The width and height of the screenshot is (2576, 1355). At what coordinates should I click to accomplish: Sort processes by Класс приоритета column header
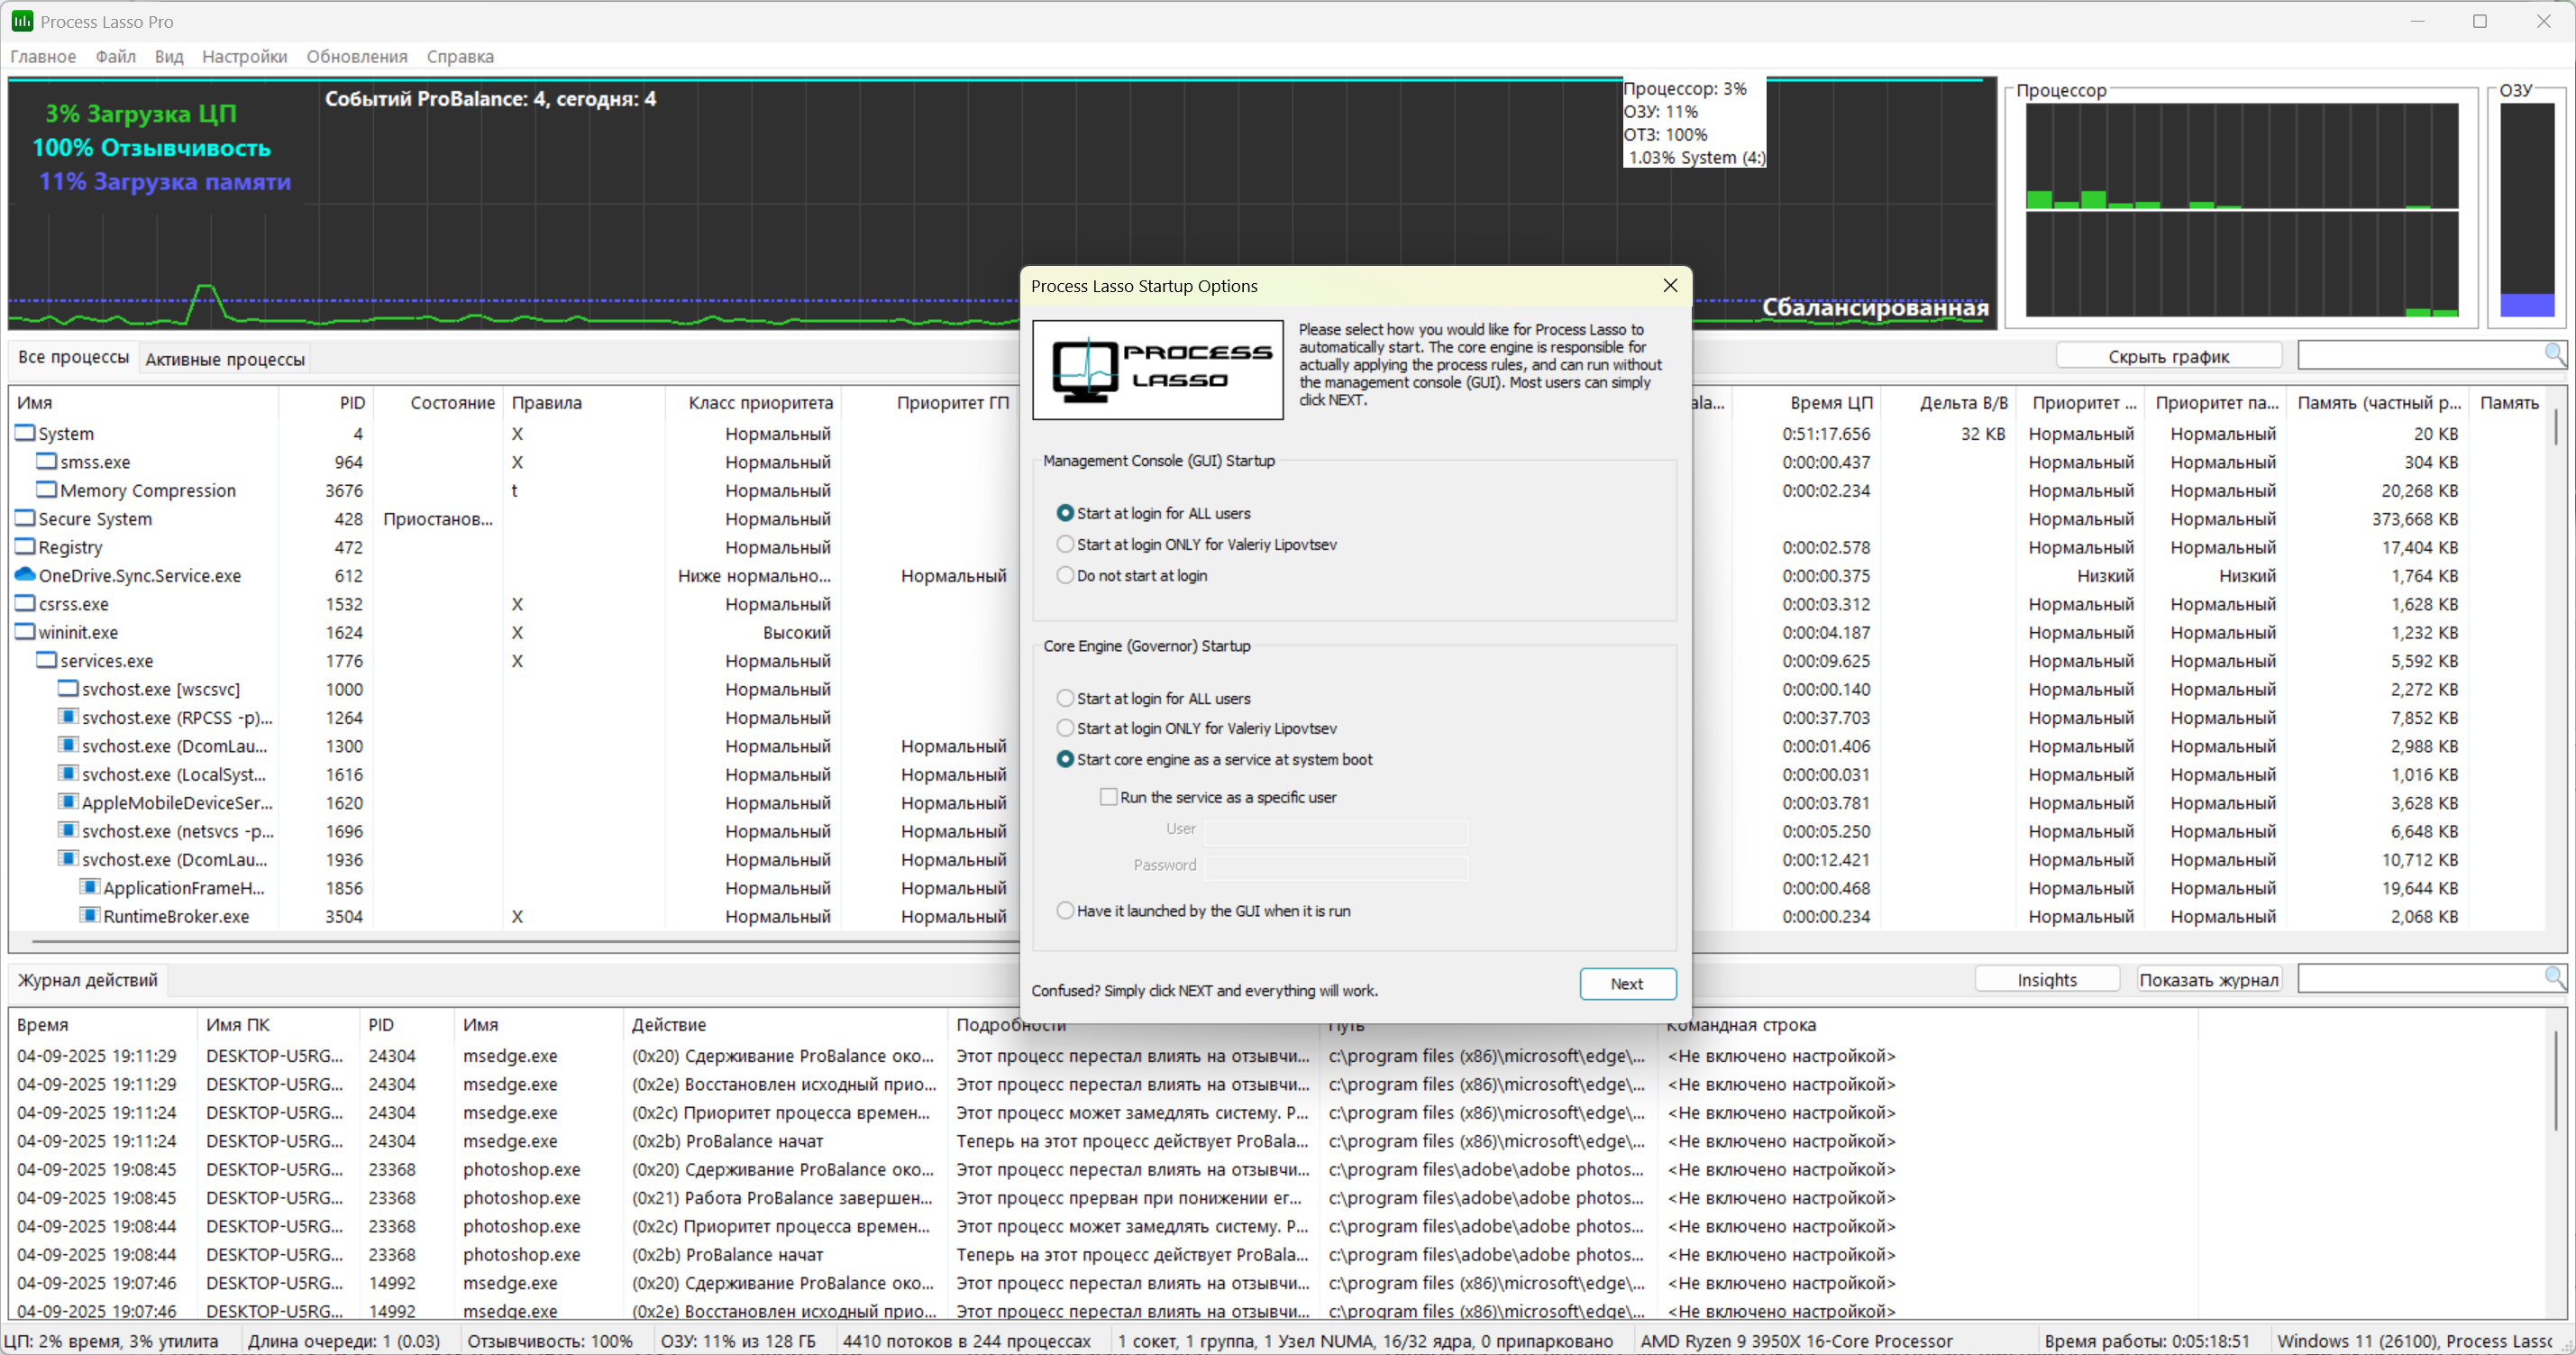[759, 402]
